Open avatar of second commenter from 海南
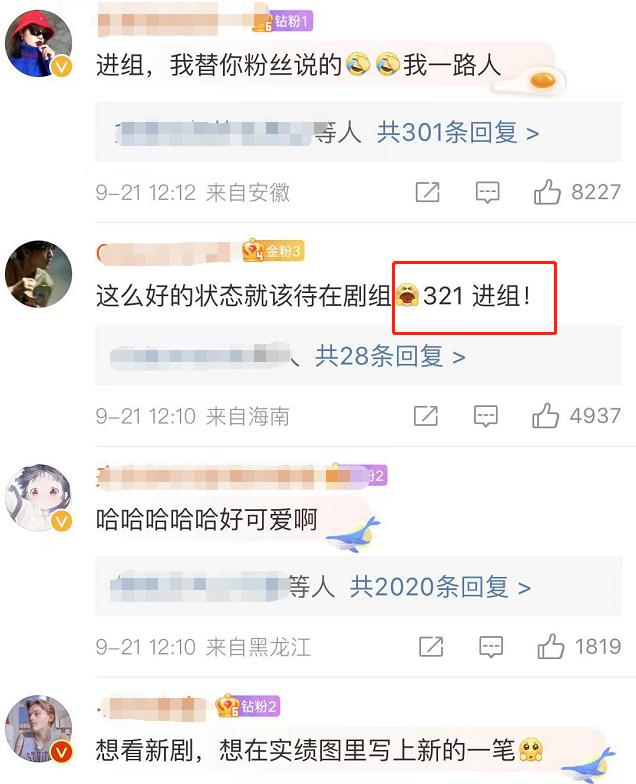This screenshot has width=636, height=784. [38, 274]
